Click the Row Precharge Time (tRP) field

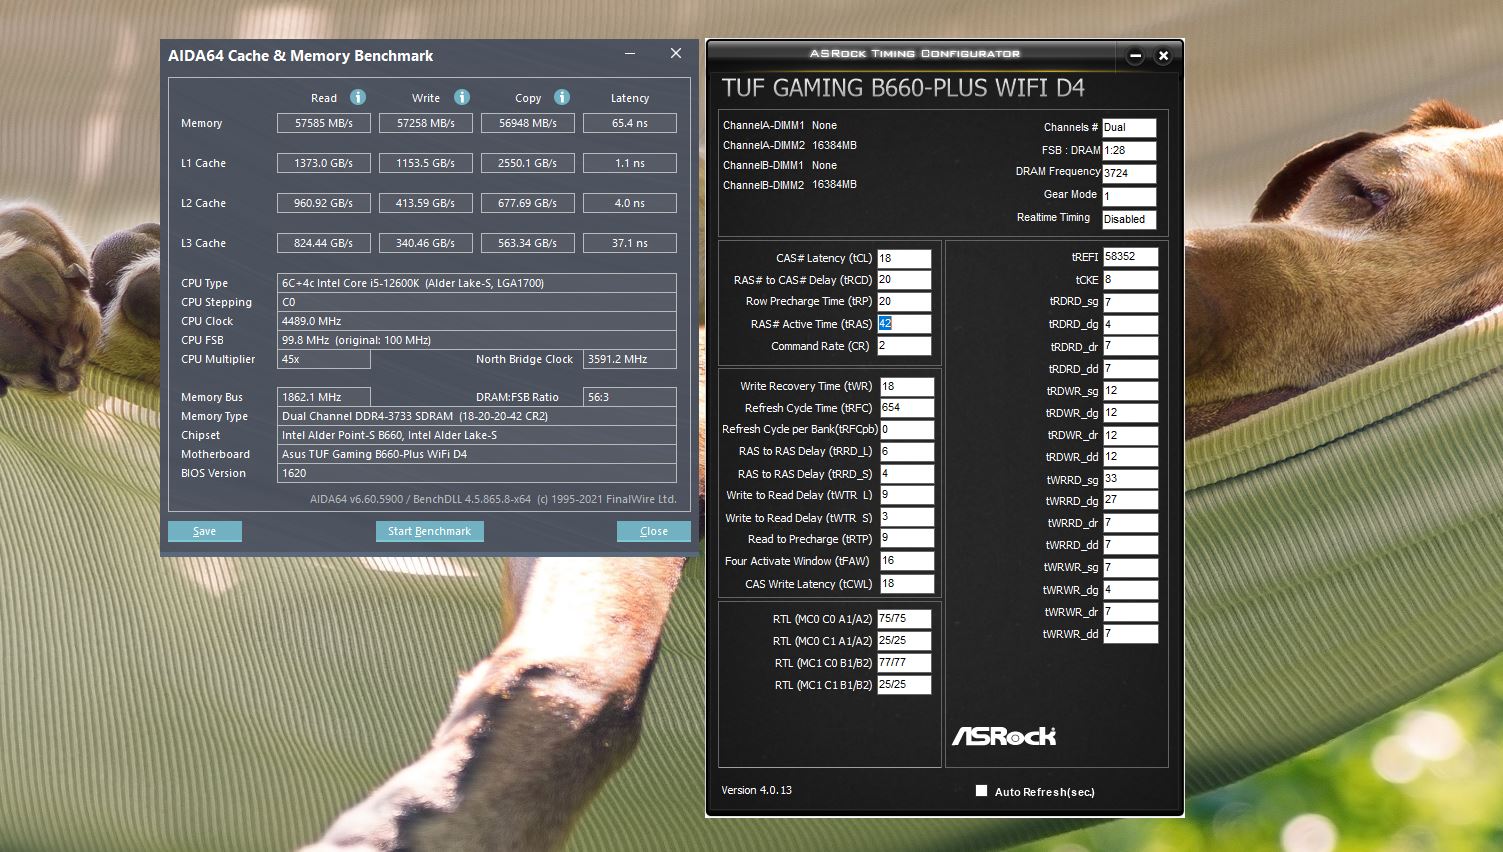[904, 301]
